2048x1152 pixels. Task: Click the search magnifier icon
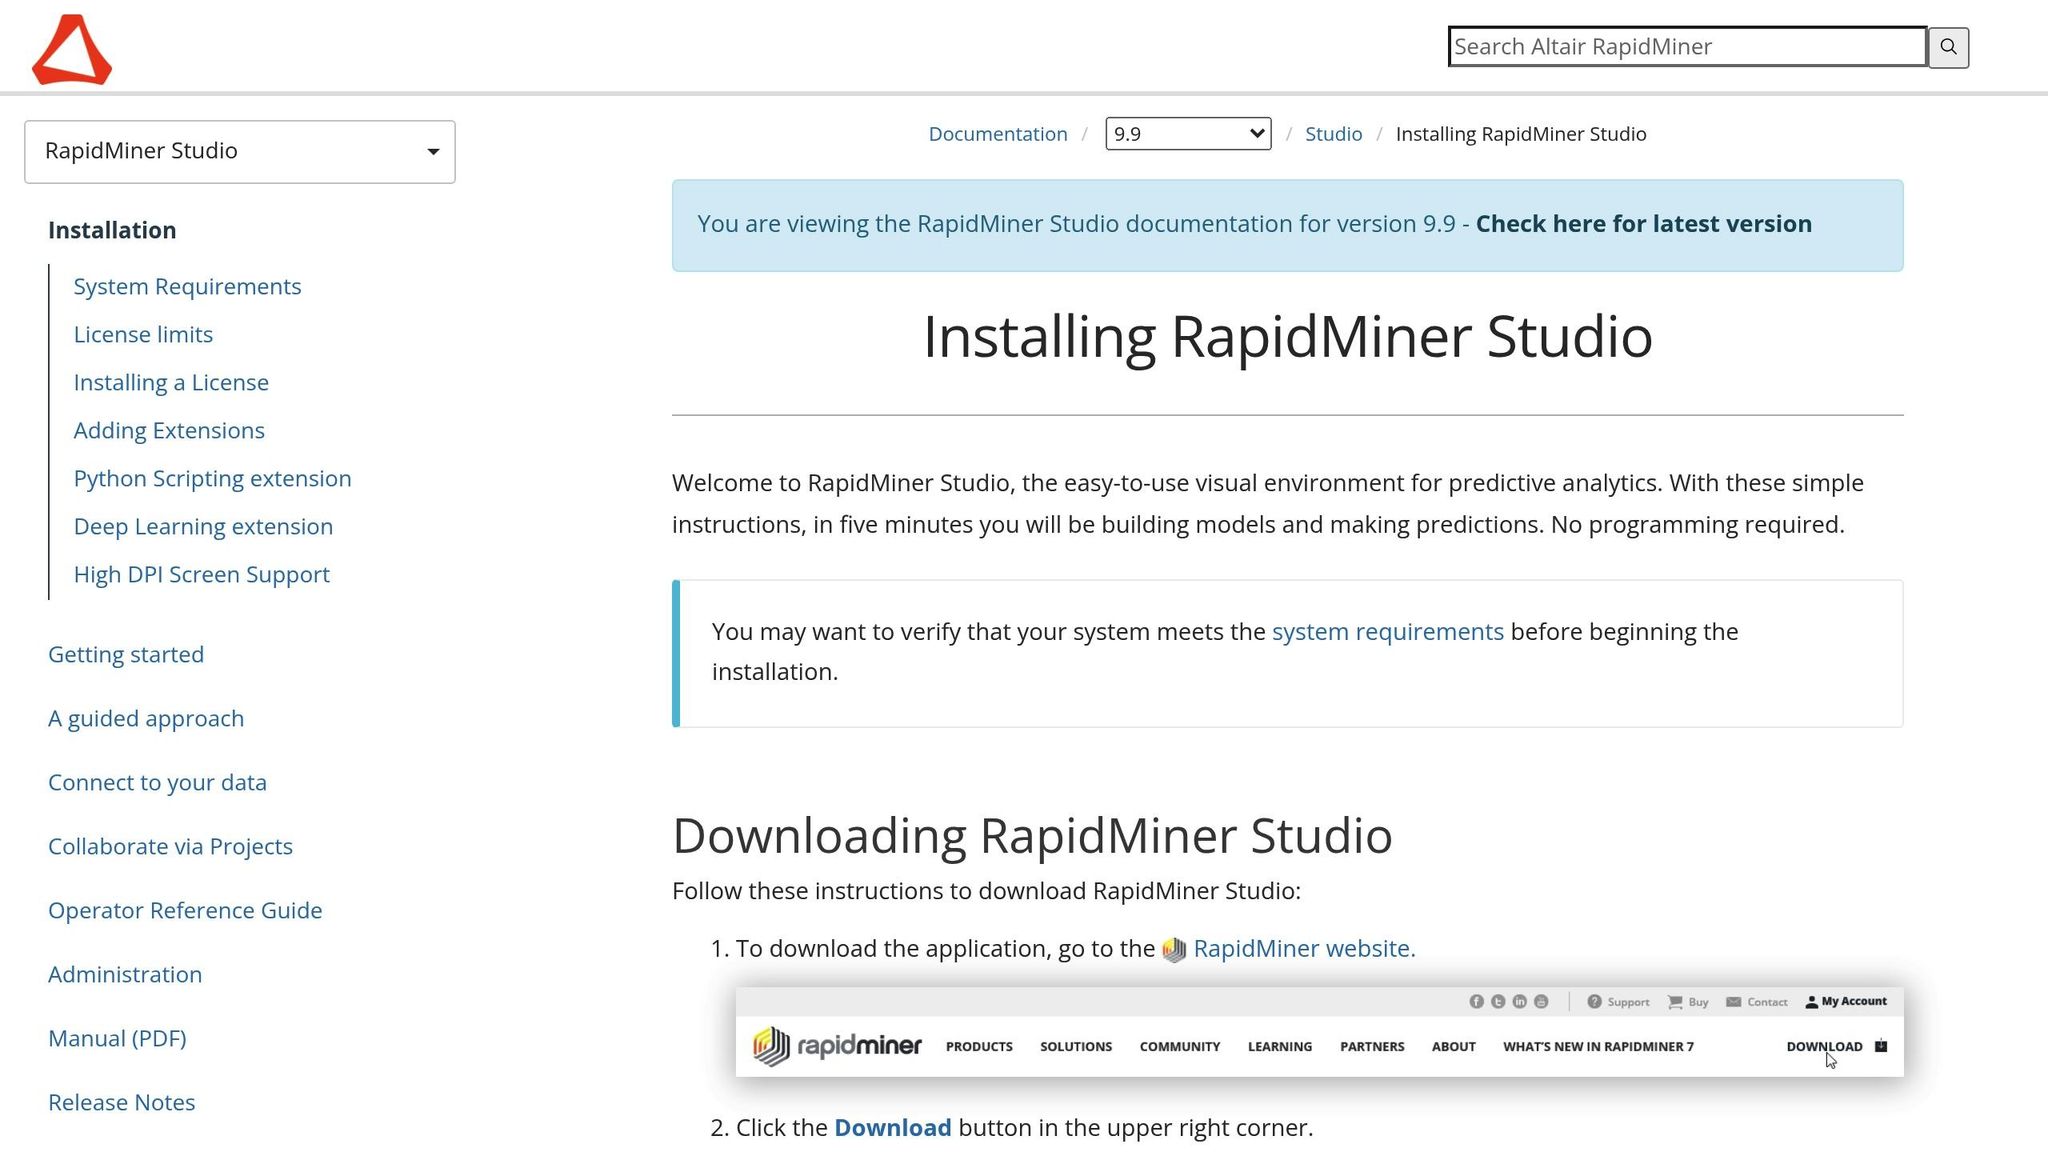pyautogui.click(x=1947, y=47)
